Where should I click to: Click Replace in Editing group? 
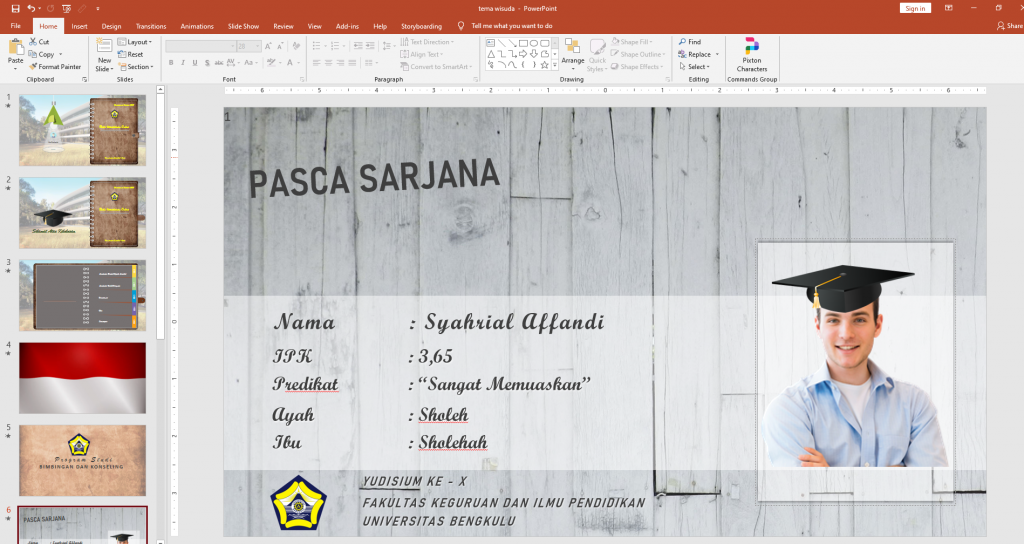click(x=699, y=54)
